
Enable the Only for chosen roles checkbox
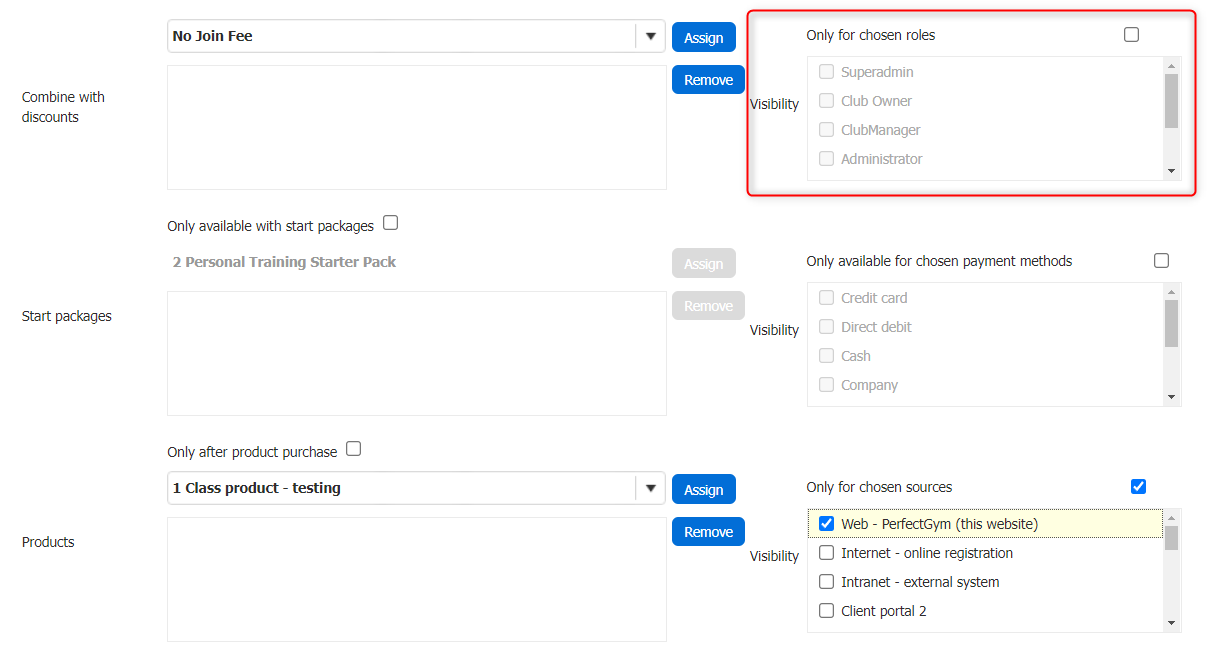(1131, 35)
